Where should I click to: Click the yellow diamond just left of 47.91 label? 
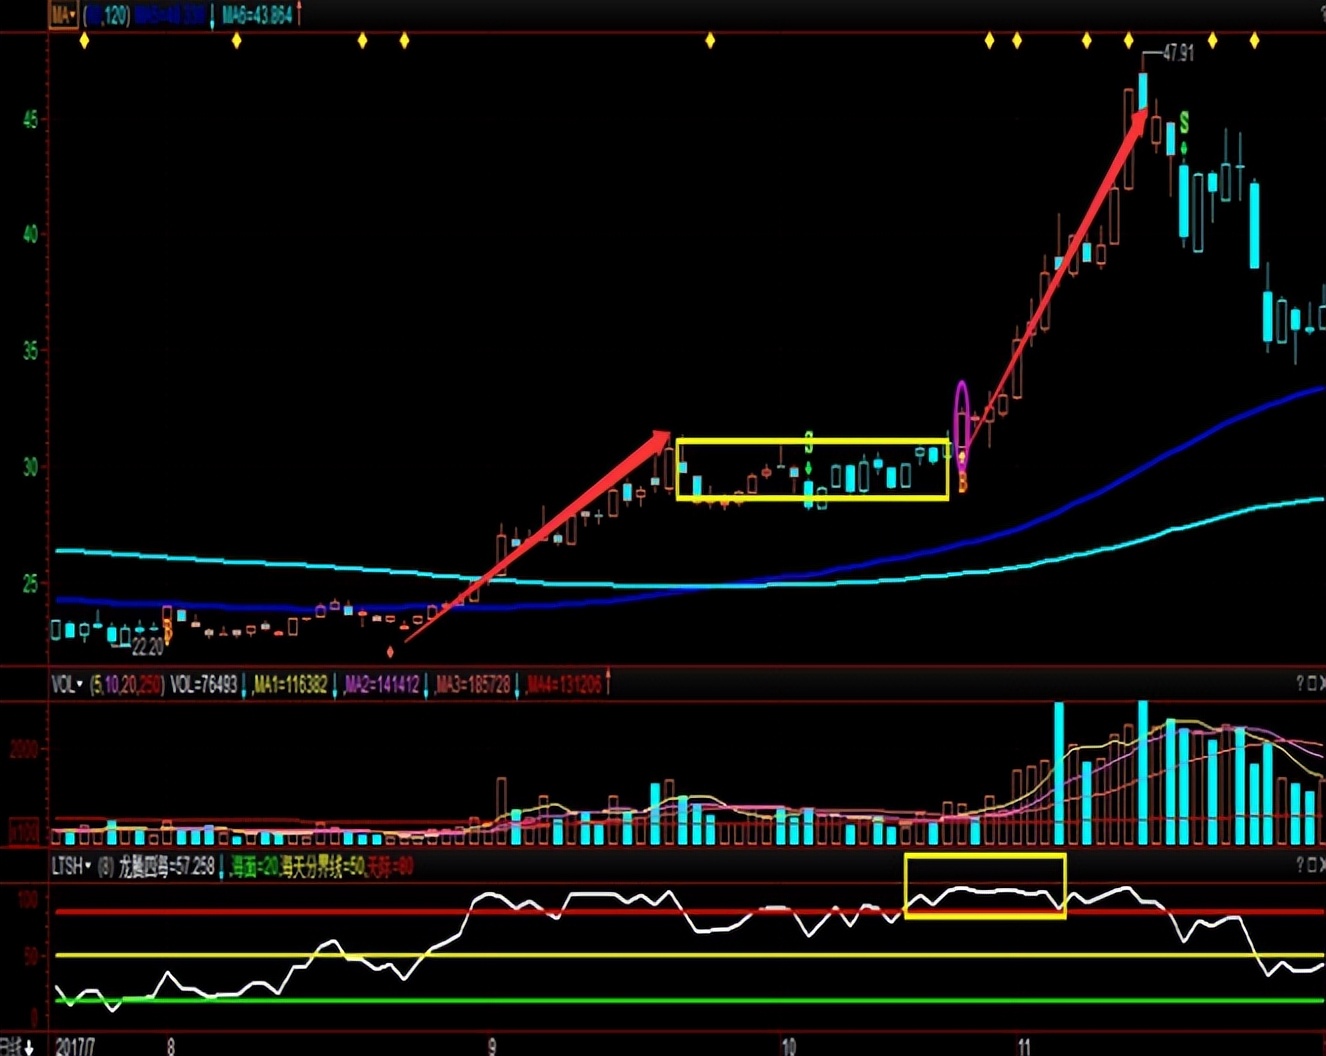point(1129,41)
